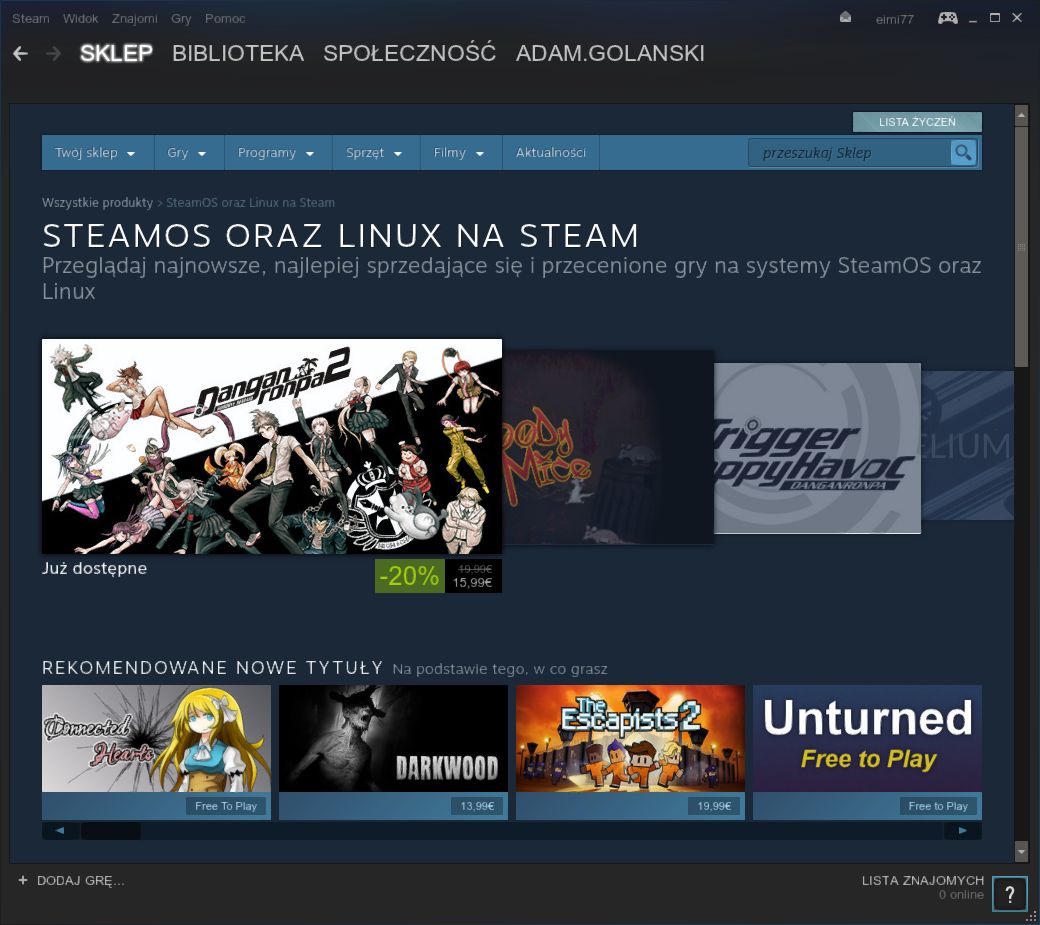This screenshot has height=925, width=1040.
Task: Expand the Filmy dropdown
Action: [461, 153]
